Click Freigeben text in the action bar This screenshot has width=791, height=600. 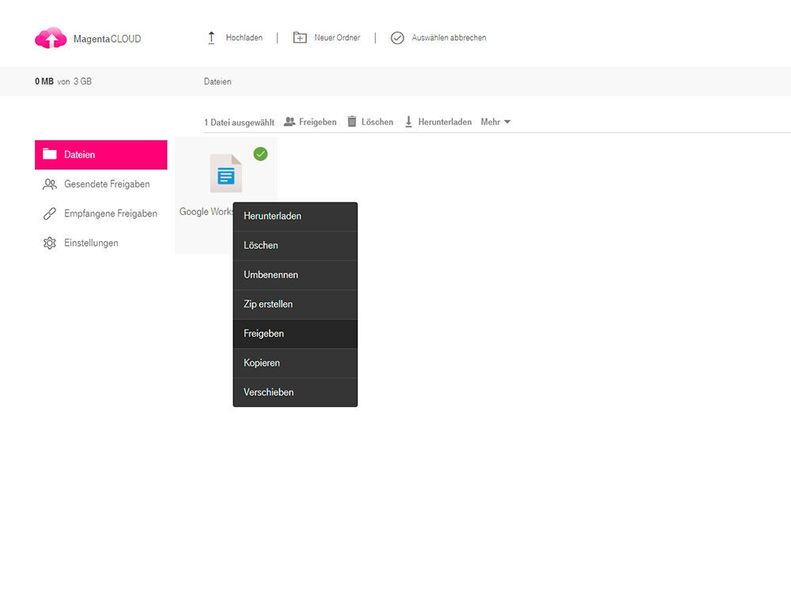[x=317, y=122]
